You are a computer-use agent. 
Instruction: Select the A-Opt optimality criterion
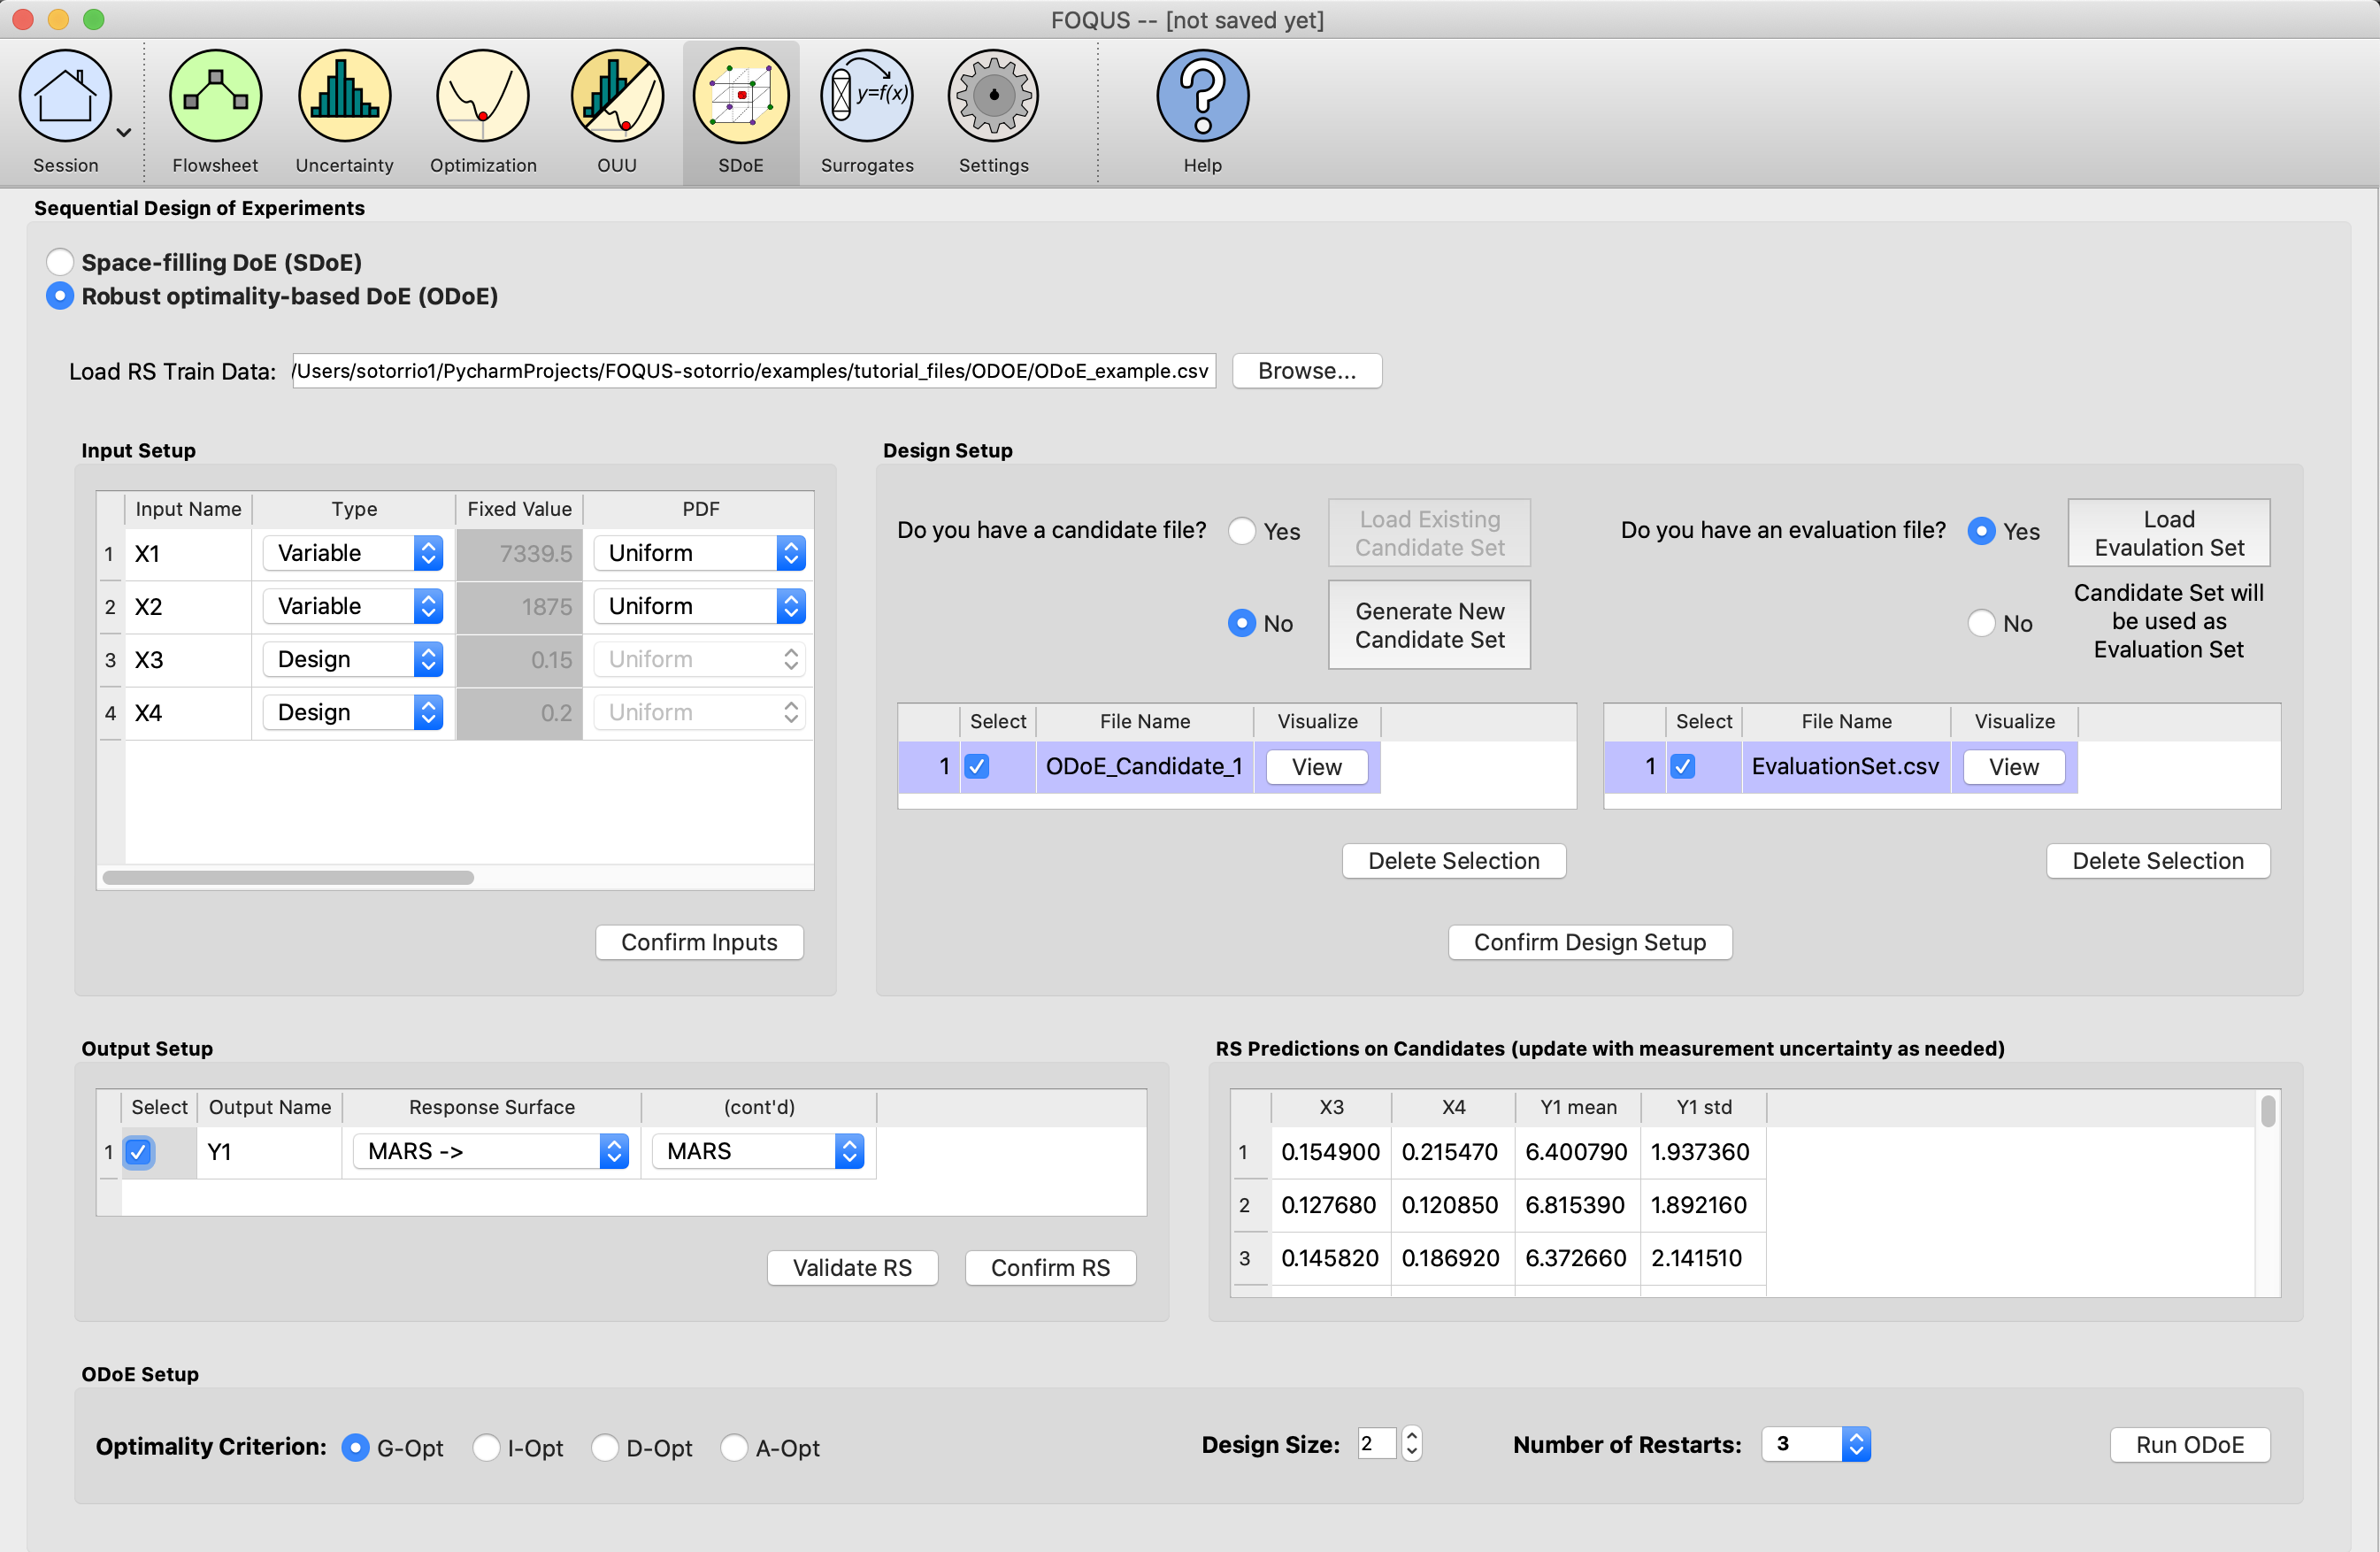[x=734, y=1447]
